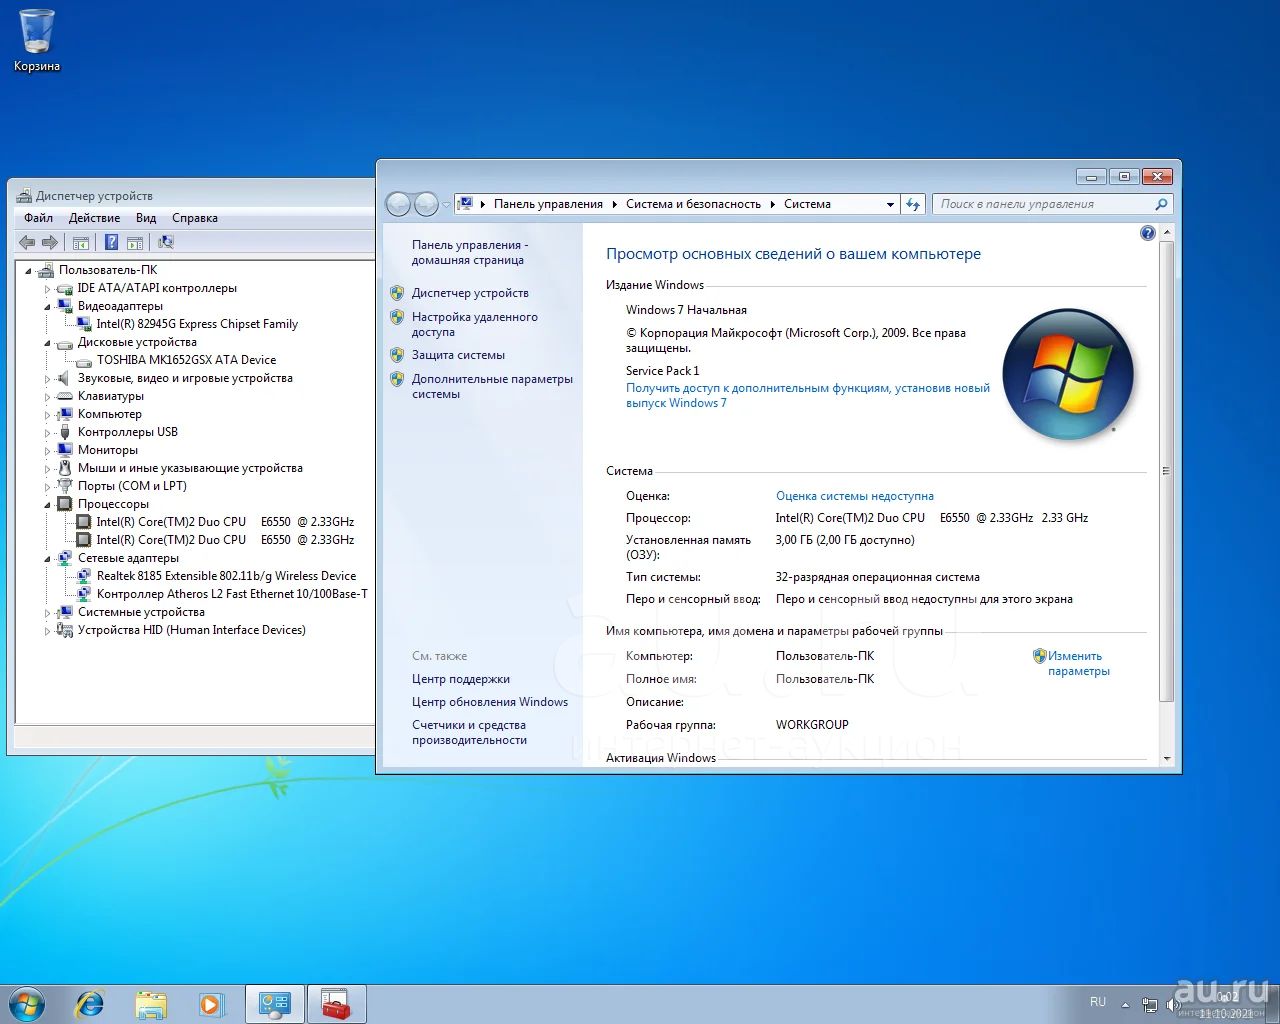Open the Windows Start orb
Image resolution: width=1280 pixels, height=1024 pixels.
(x=27, y=1004)
